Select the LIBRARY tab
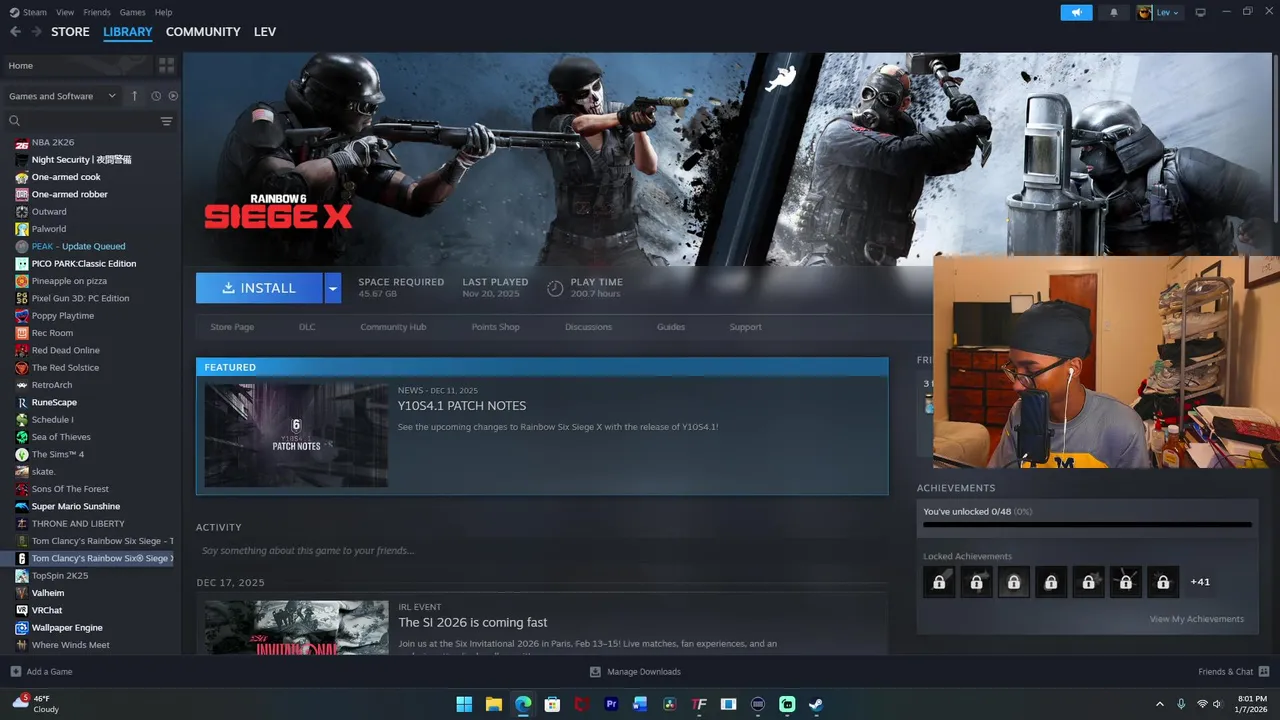The image size is (1280, 720). 128,32
